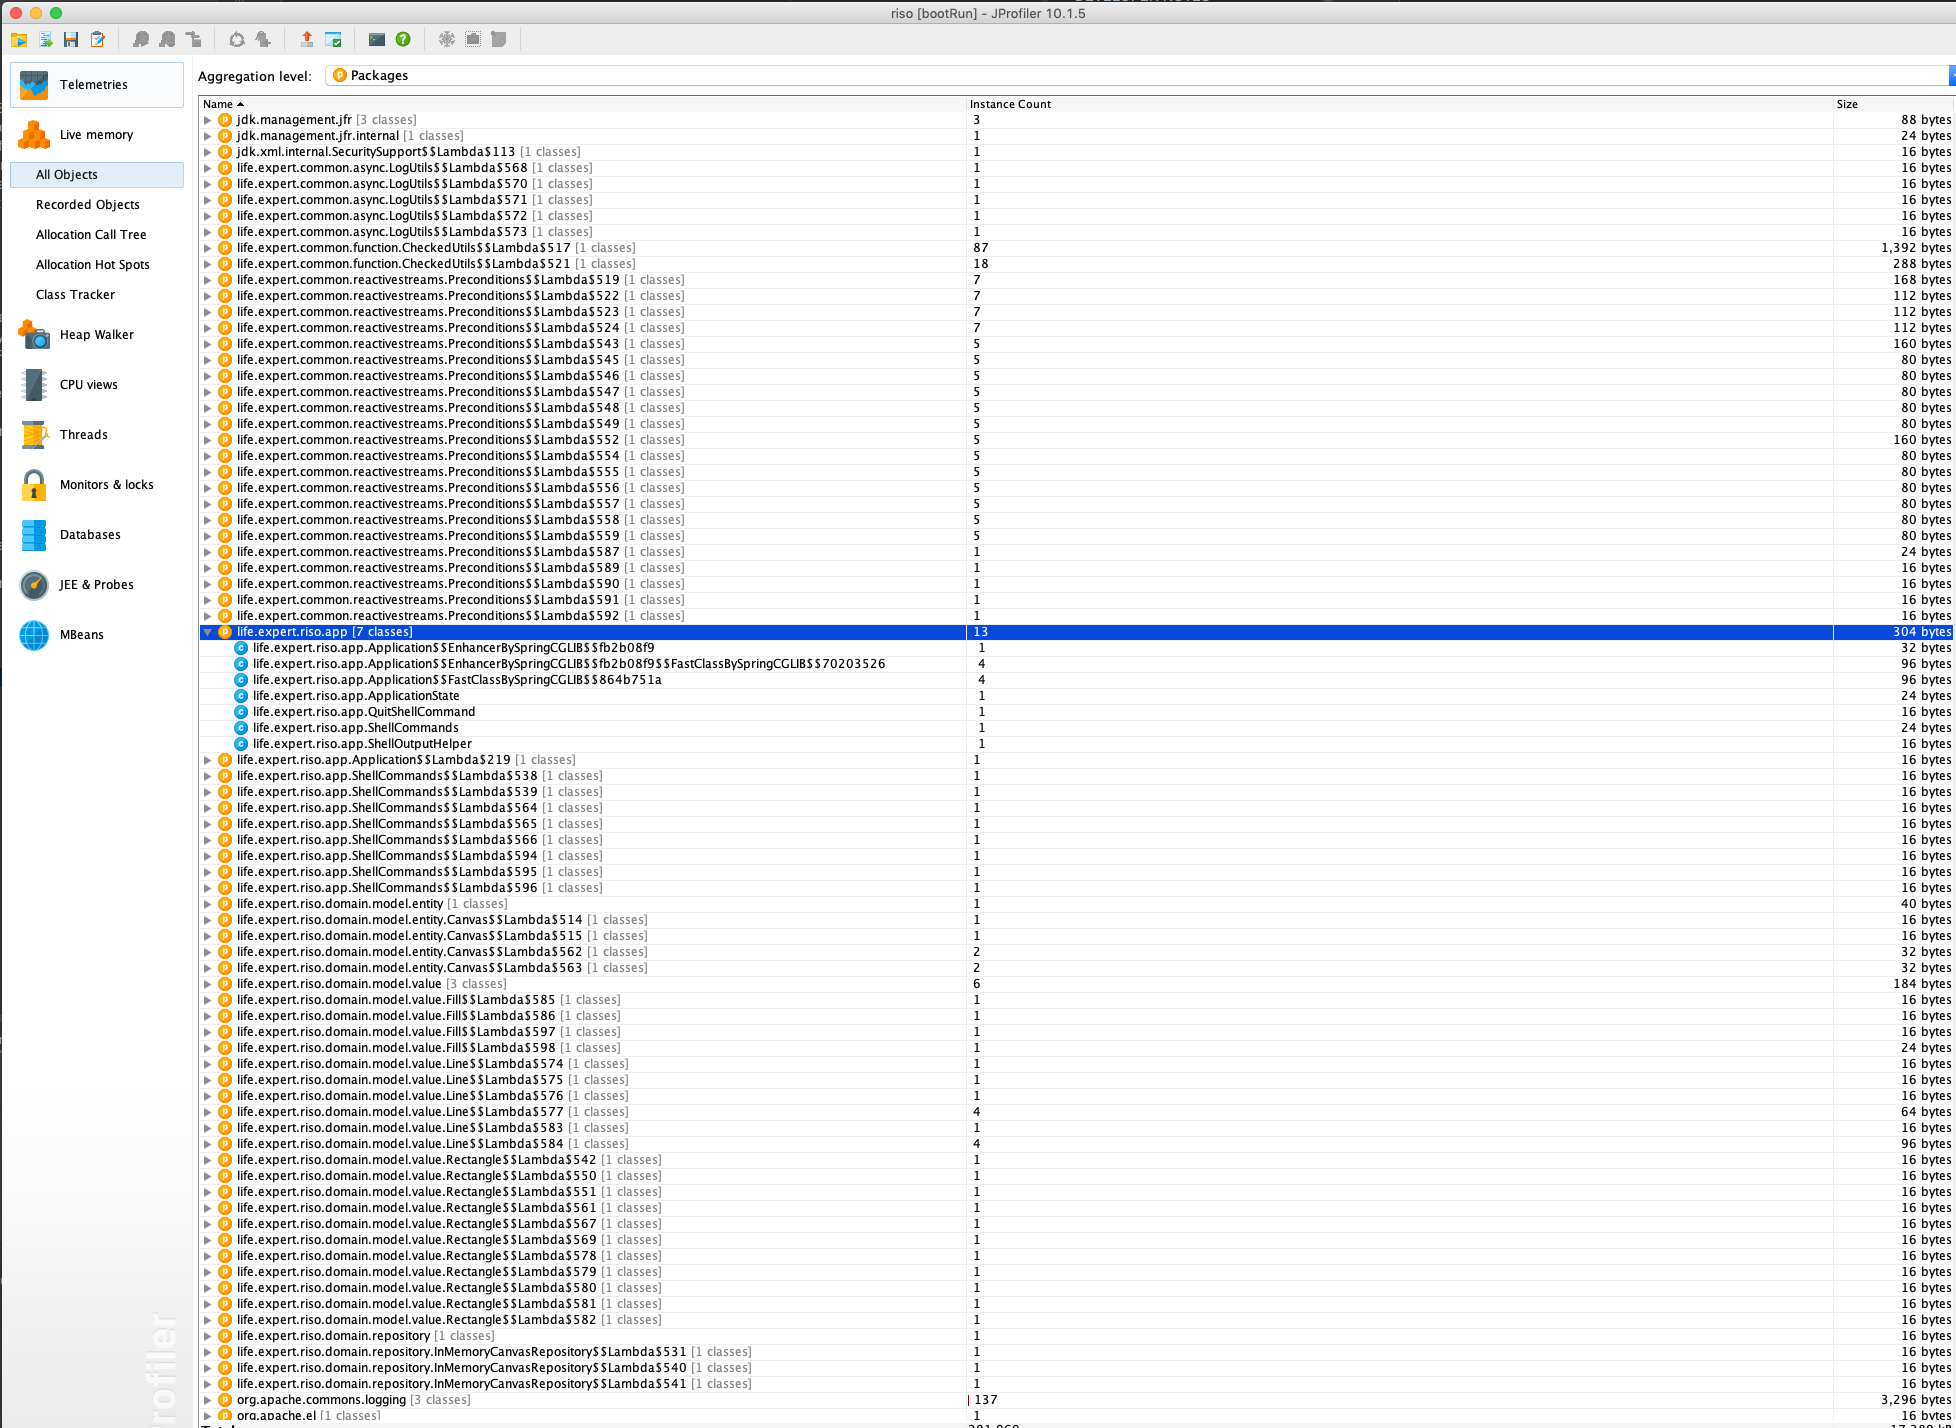Open view settings icon with green checkmark

pyautogui.click(x=333, y=40)
